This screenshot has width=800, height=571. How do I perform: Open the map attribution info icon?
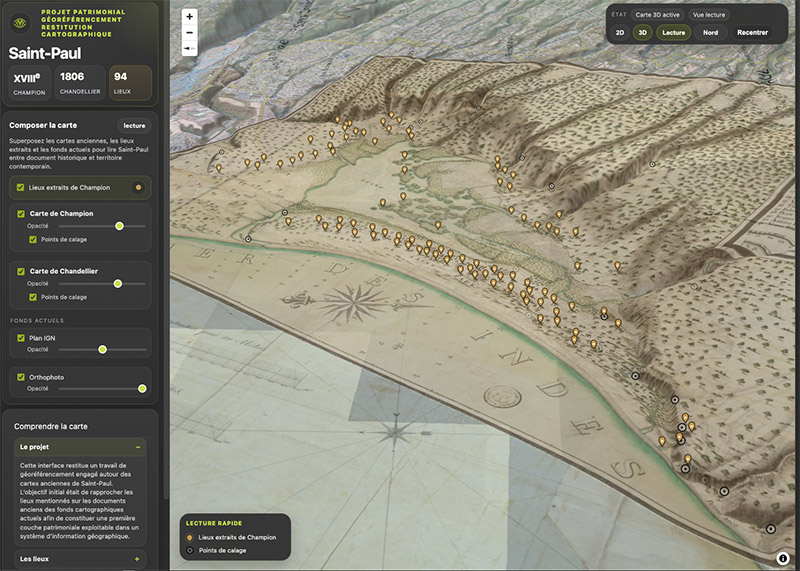point(782,558)
